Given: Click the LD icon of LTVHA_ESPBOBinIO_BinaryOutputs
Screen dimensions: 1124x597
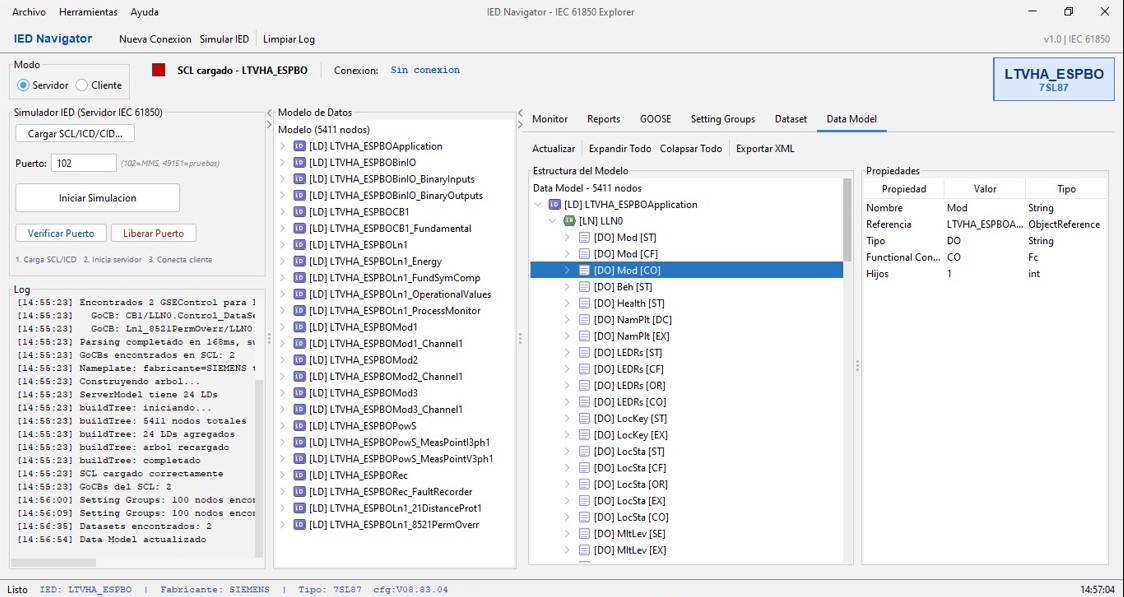Looking at the screenshot, I should coord(300,196).
